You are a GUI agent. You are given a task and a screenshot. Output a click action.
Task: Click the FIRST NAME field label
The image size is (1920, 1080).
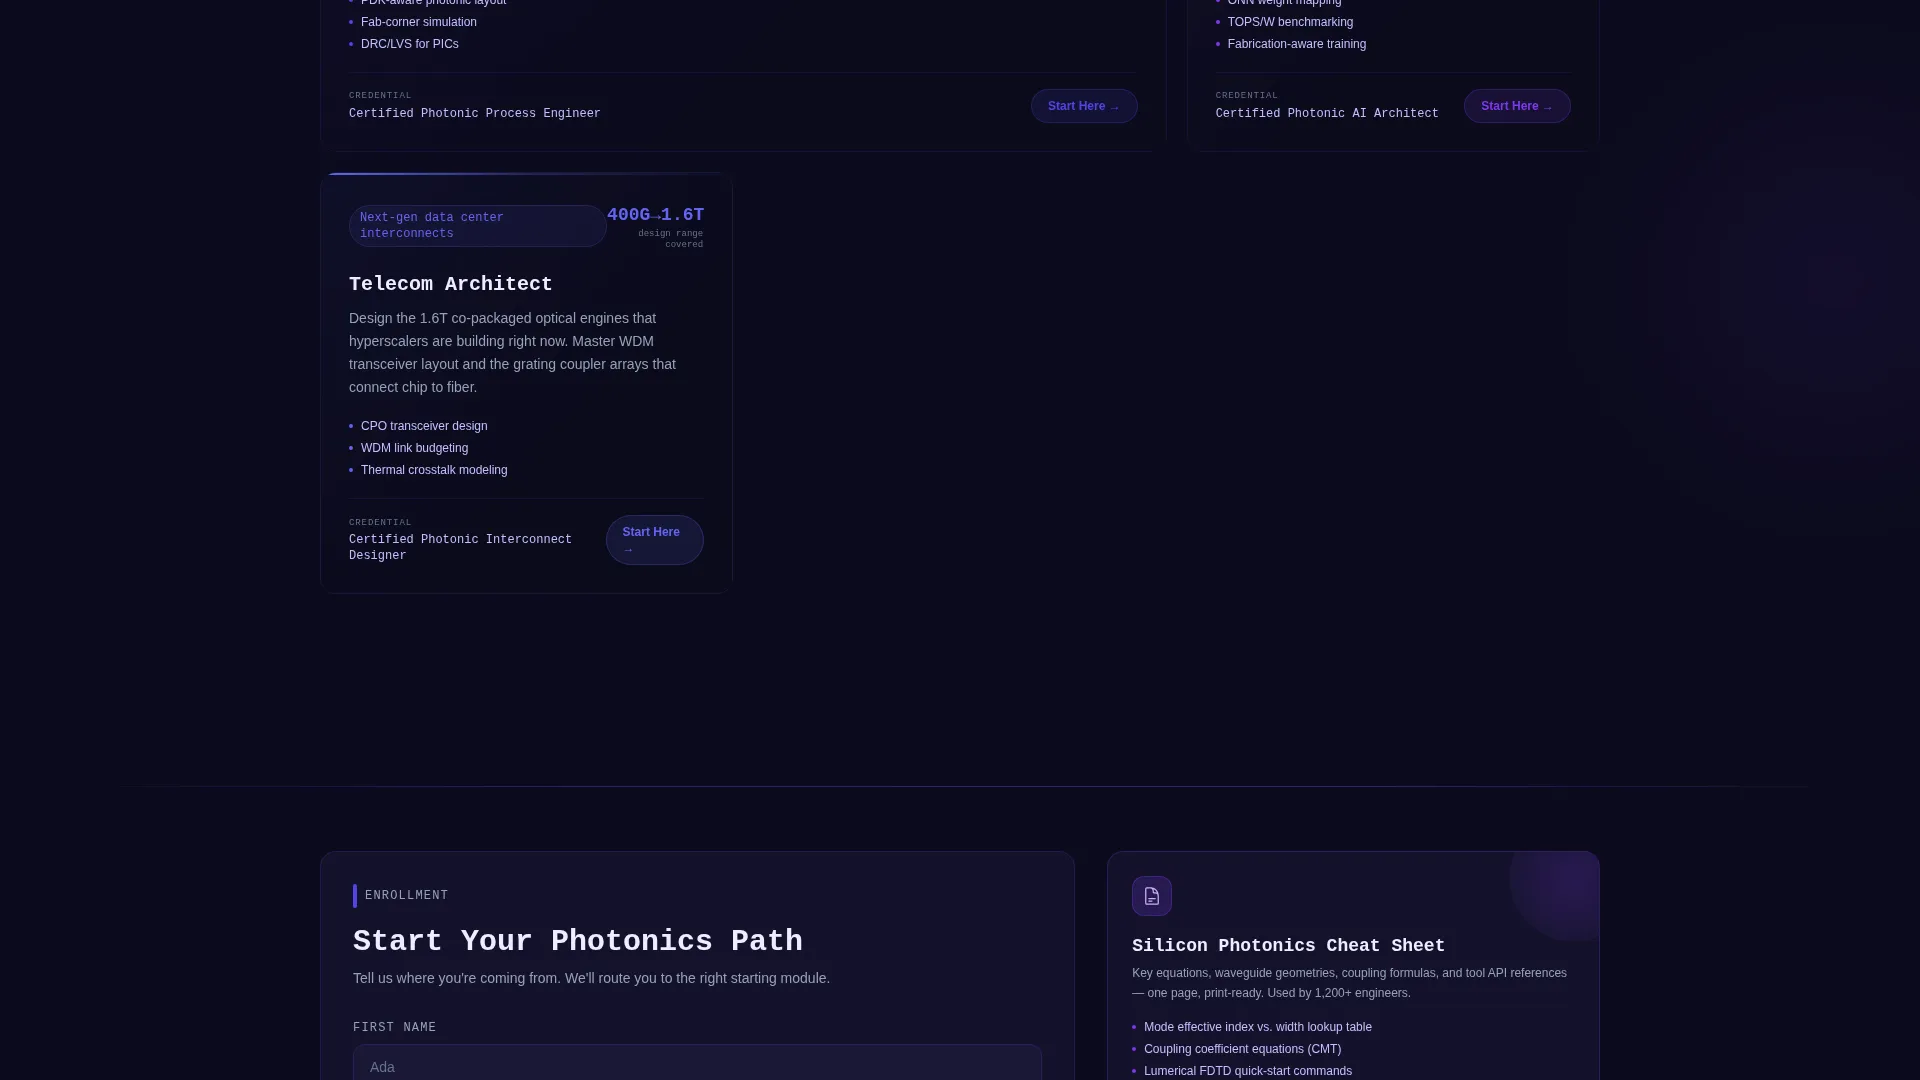point(394,1028)
